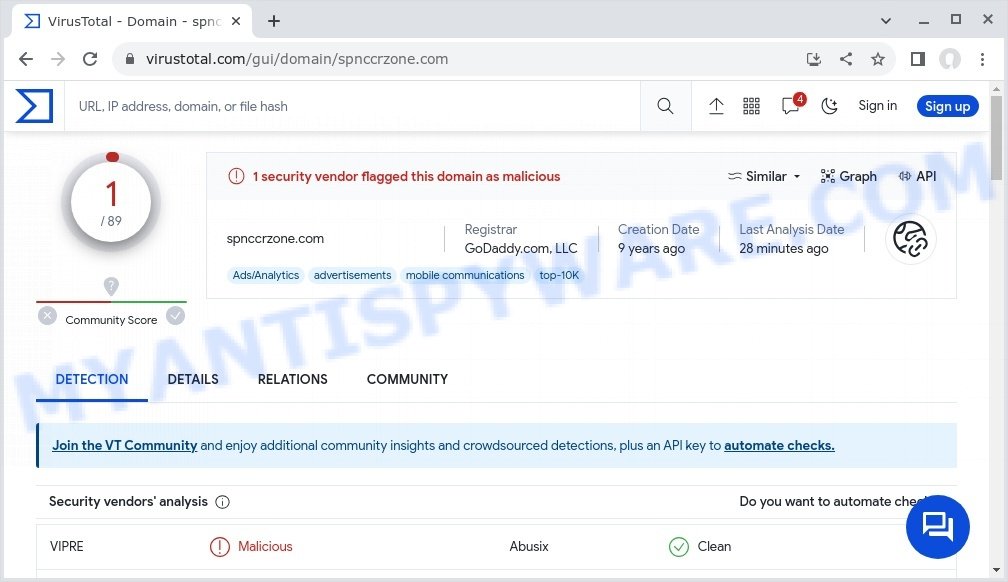Open the browser profile avatar
Image resolution: width=1008 pixels, height=582 pixels.
(x=950, y=59)
